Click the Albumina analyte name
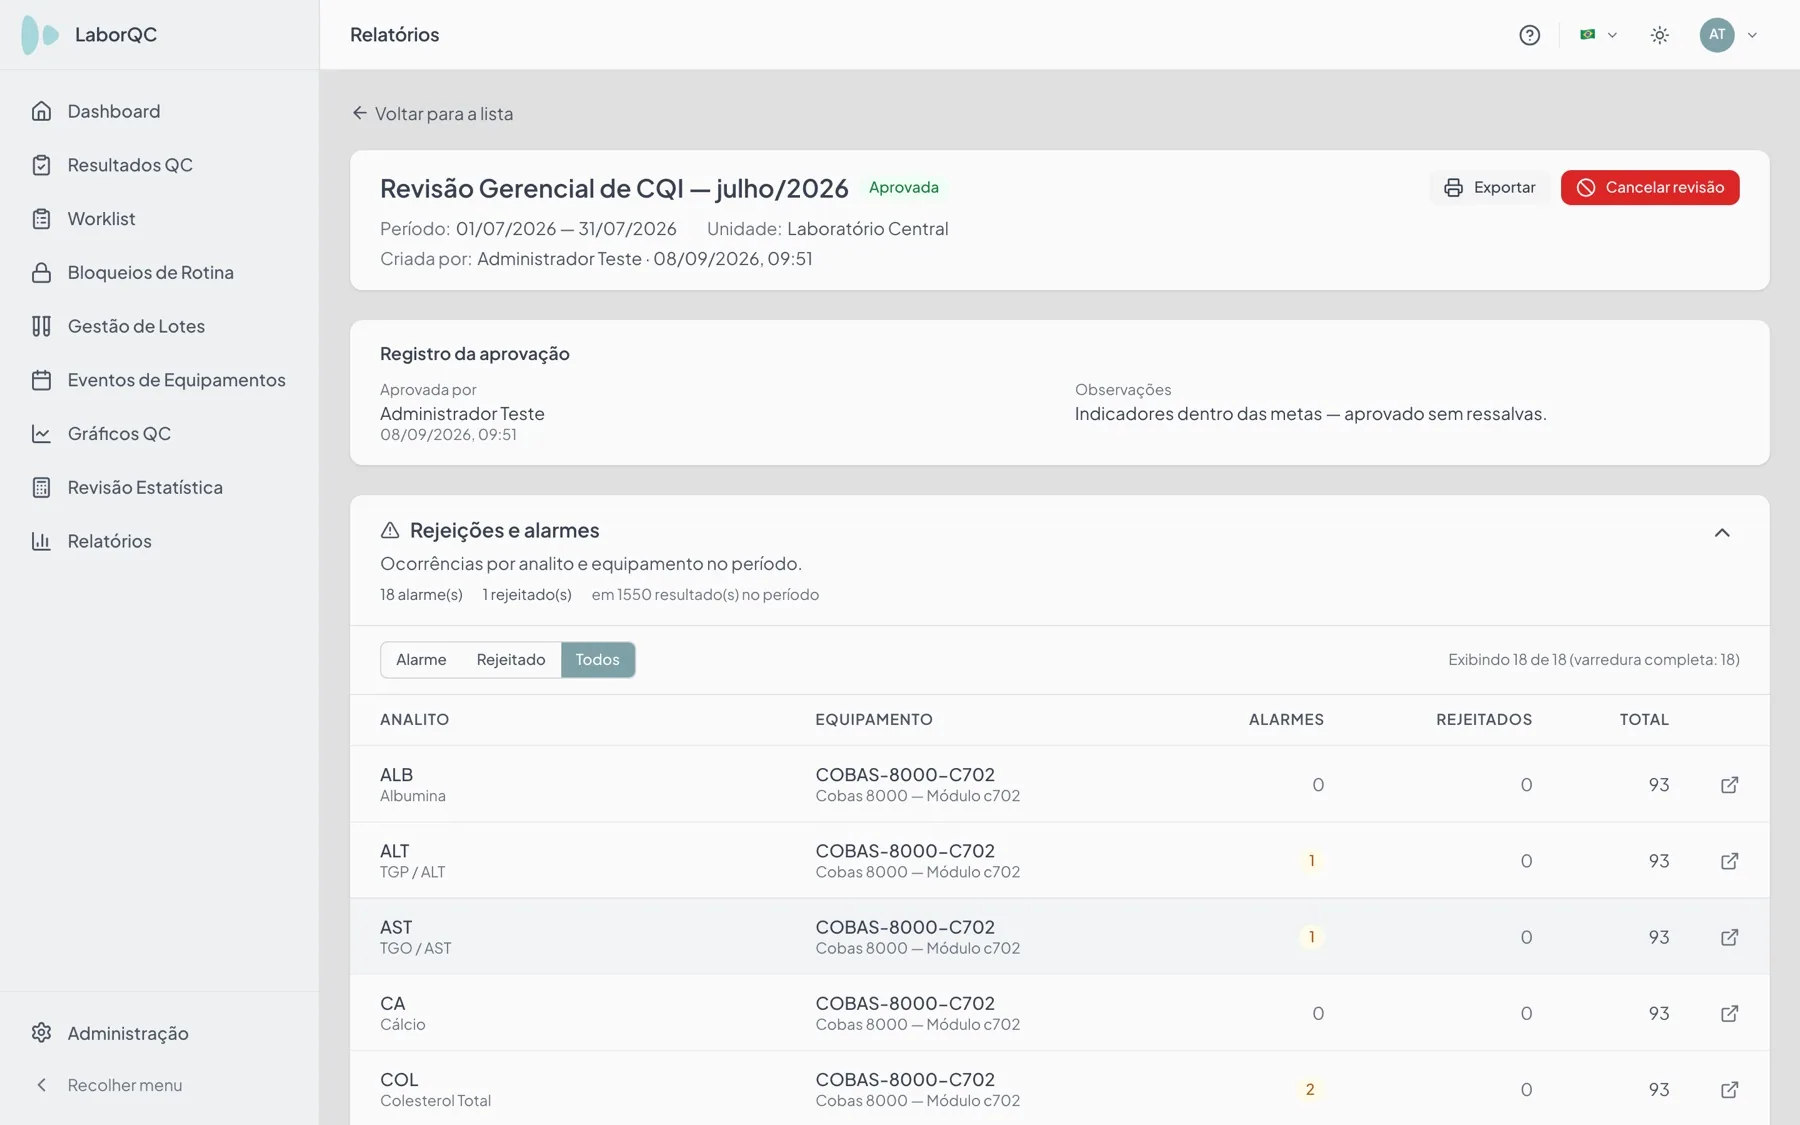1800x1125 pixels. coord(413,797)
